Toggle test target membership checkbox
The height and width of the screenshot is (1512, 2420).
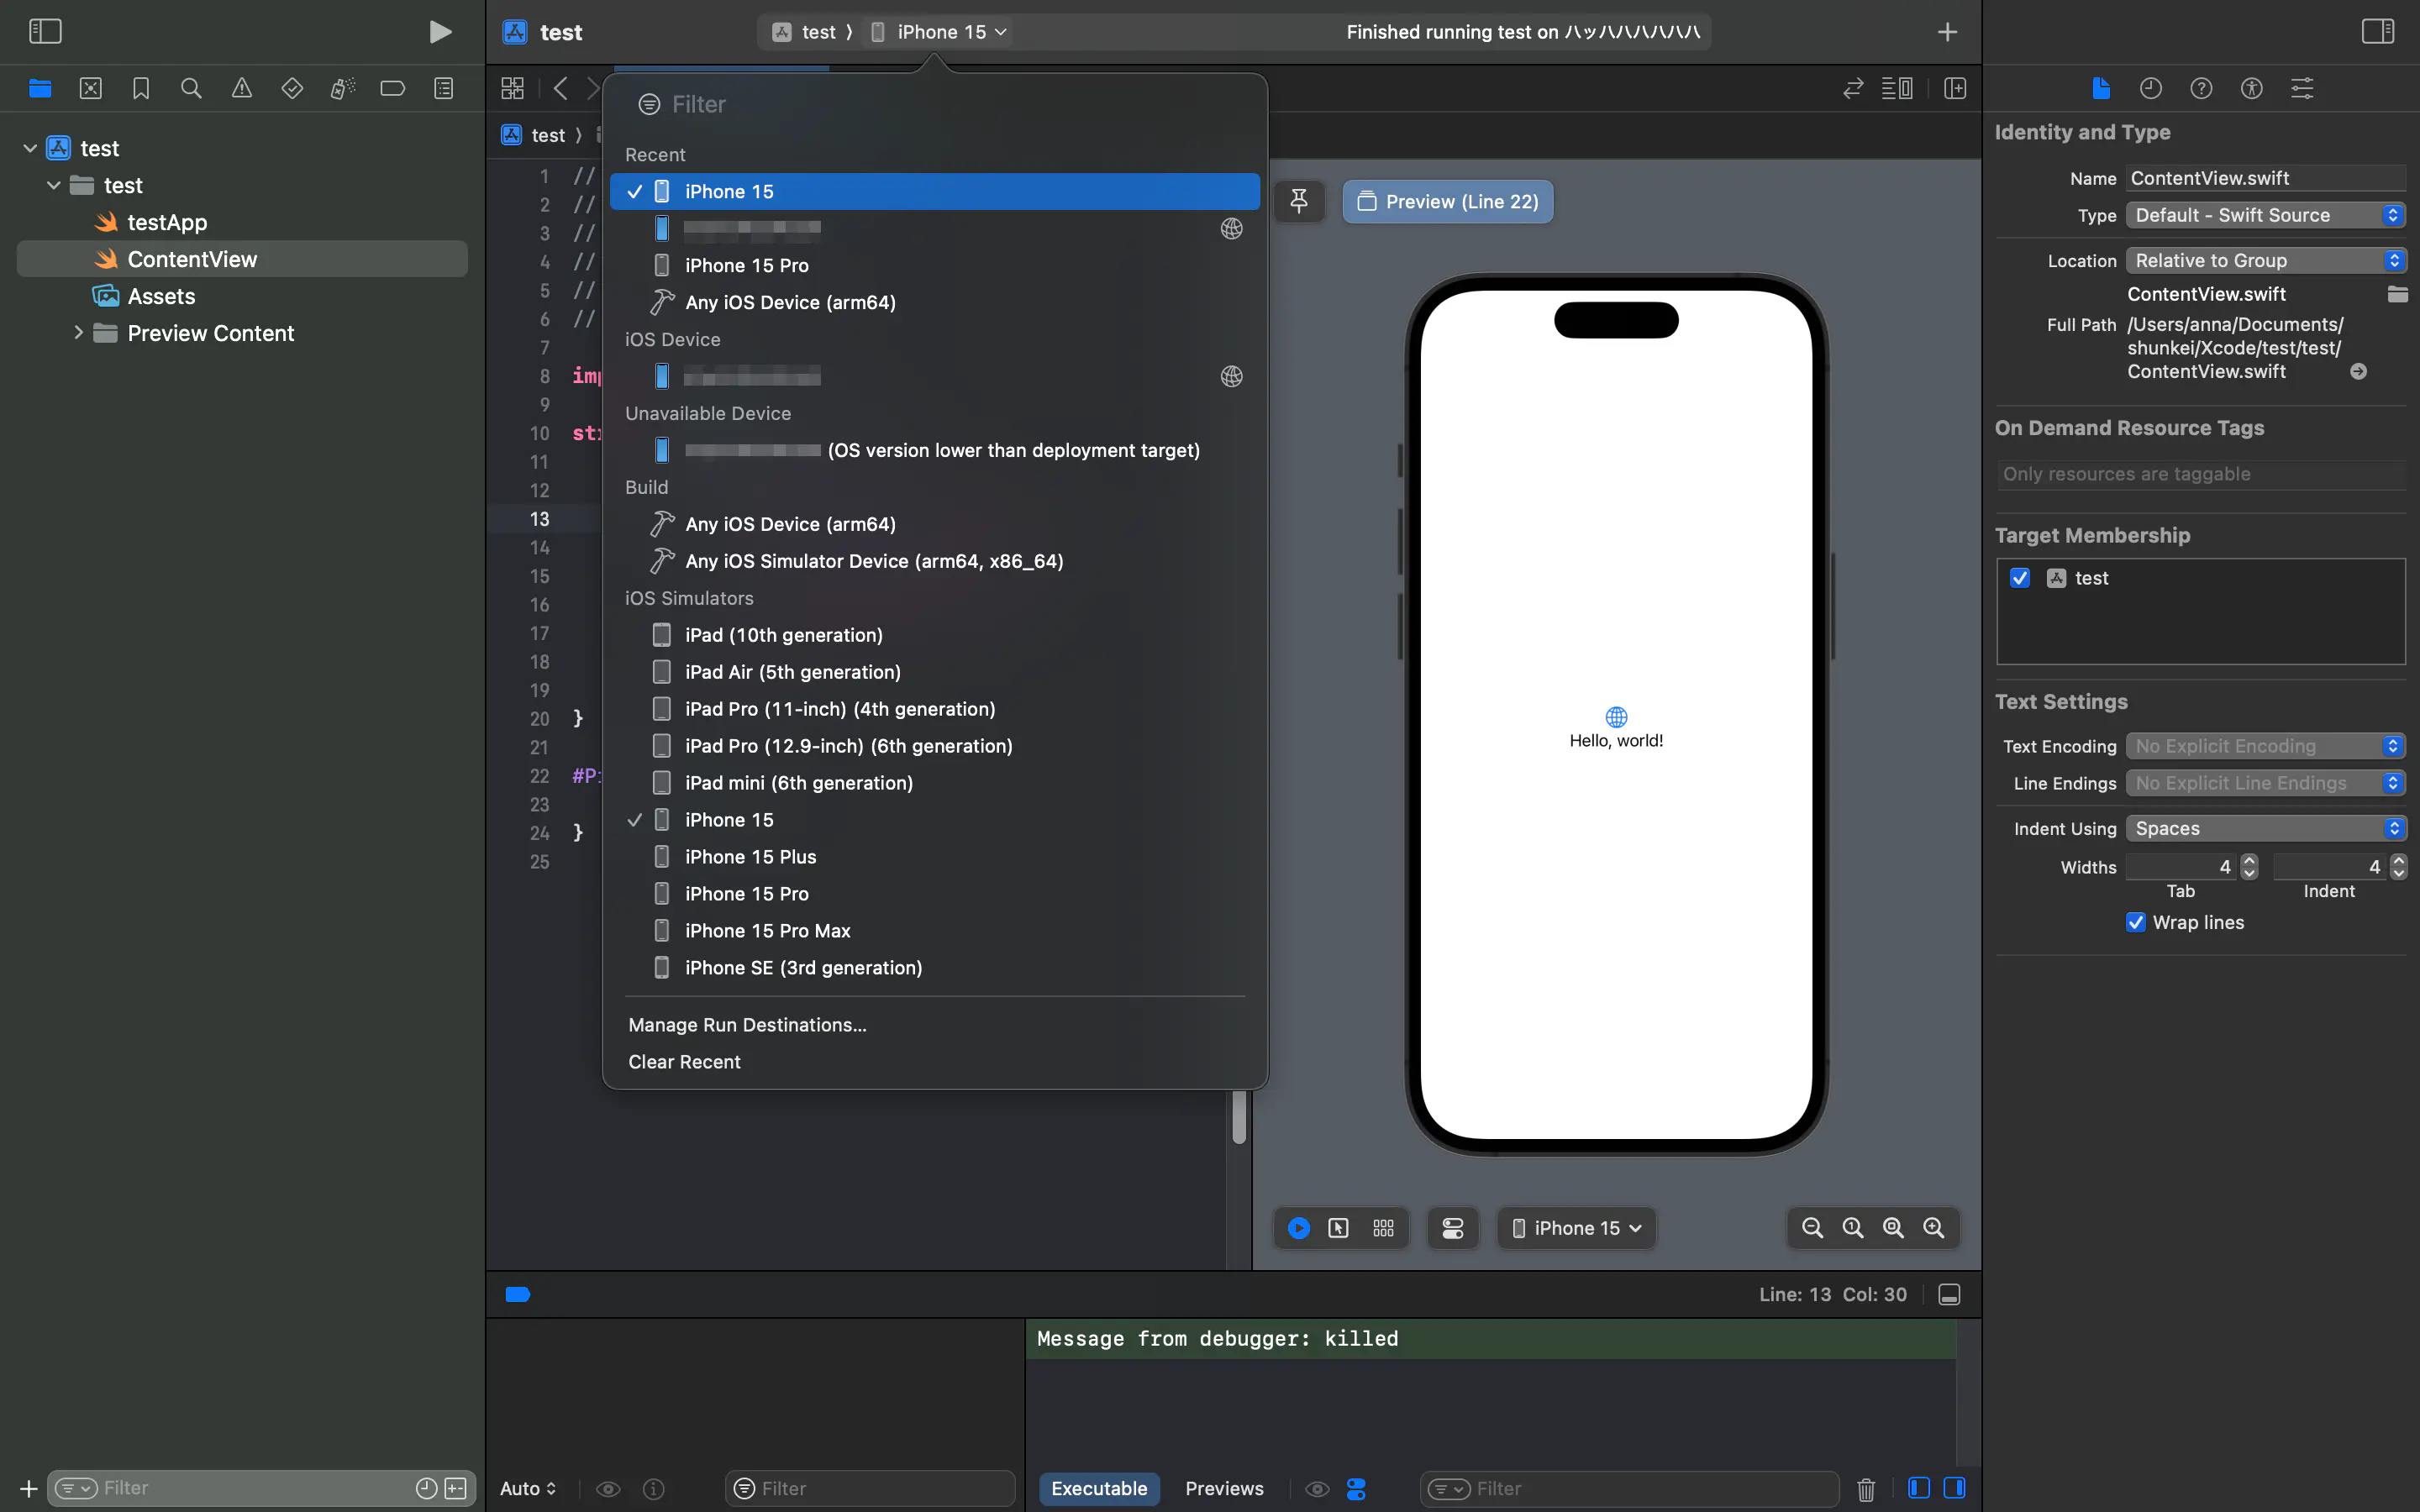pos(2020,578)
